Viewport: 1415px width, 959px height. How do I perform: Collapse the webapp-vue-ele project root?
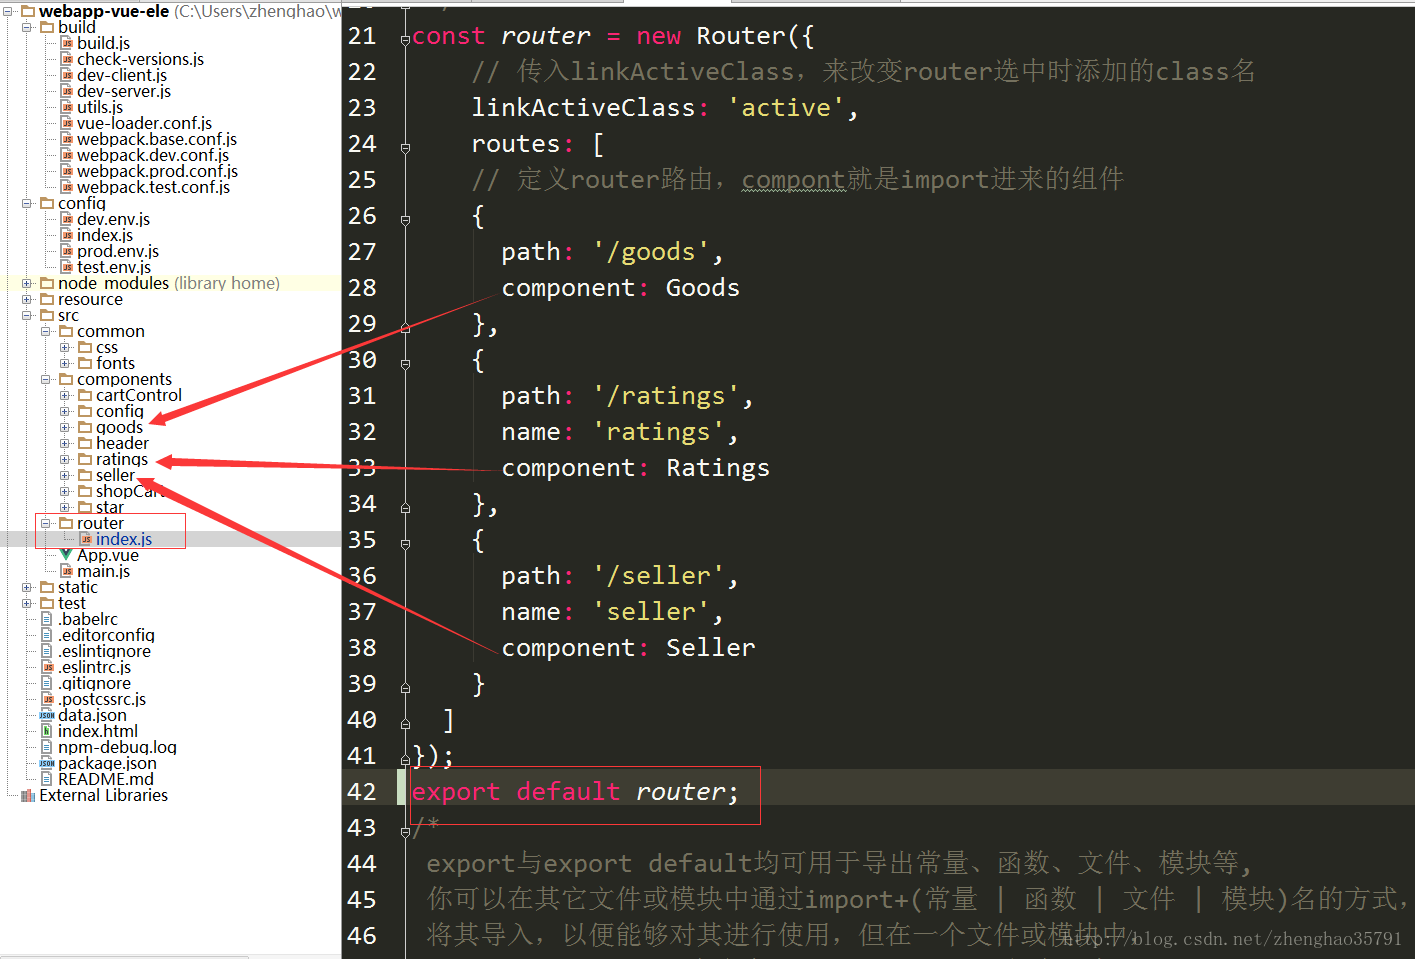pyautogui.click(x=8, y=11)
